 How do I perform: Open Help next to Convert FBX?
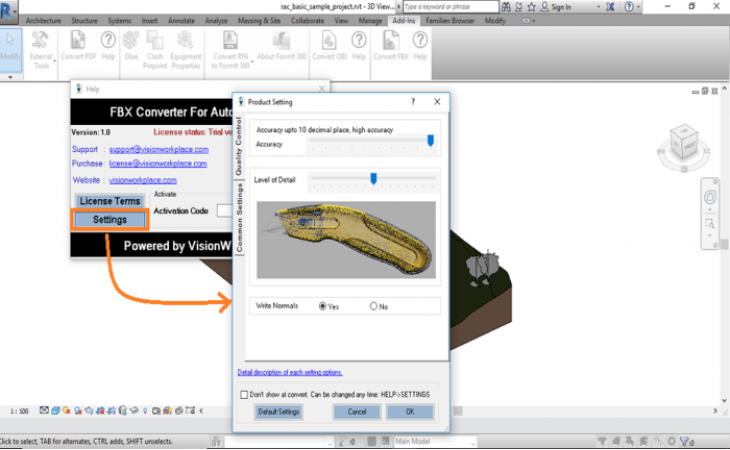click(x=420, y=46)
